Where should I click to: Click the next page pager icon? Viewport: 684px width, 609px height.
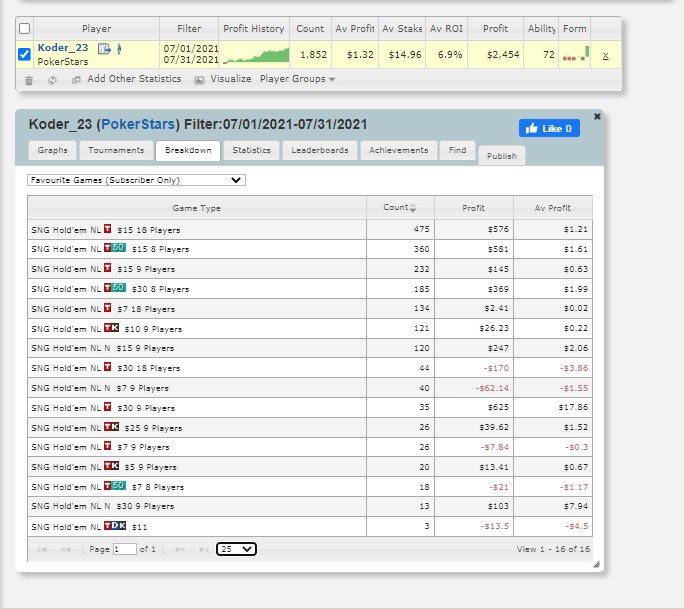click(180, 549)
